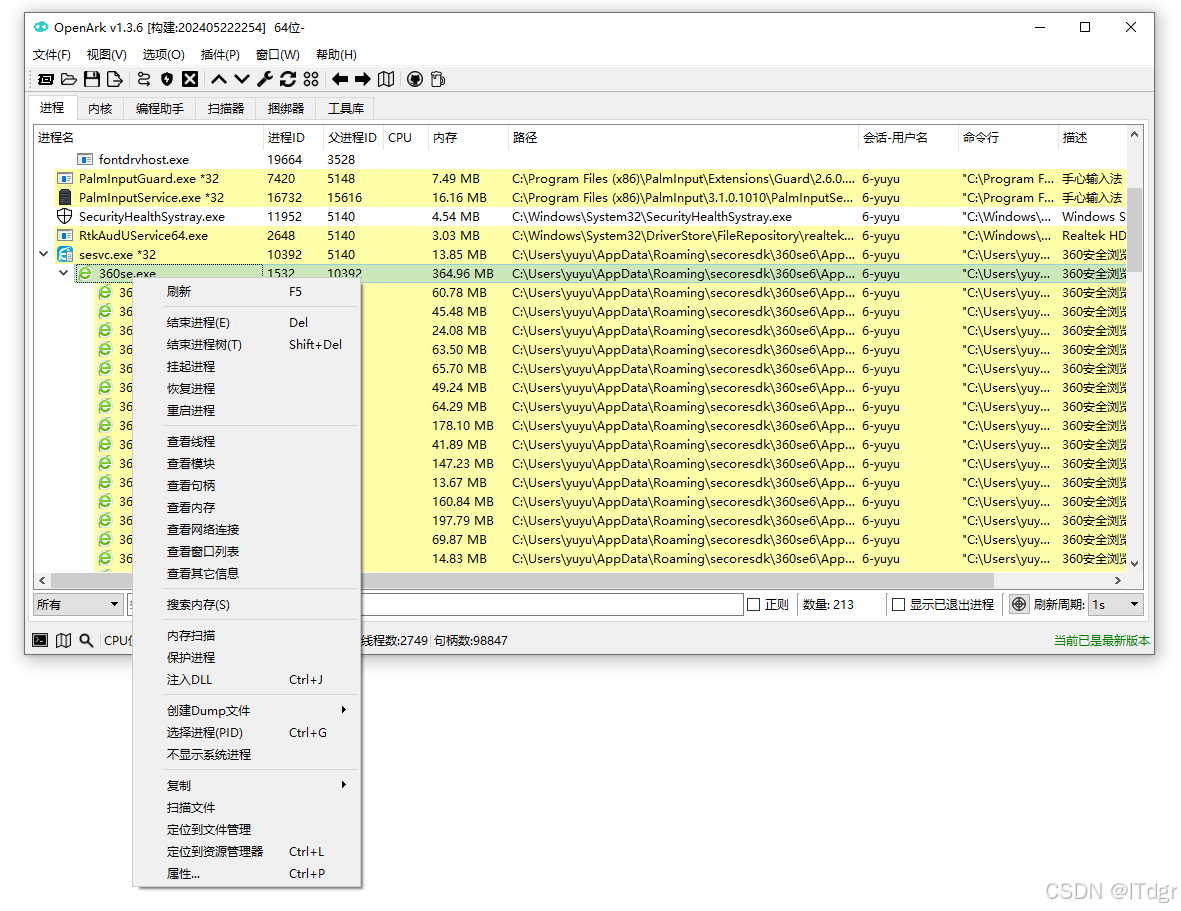Switch to the 编程助手 tab
1181x911 pixels.
160,108
